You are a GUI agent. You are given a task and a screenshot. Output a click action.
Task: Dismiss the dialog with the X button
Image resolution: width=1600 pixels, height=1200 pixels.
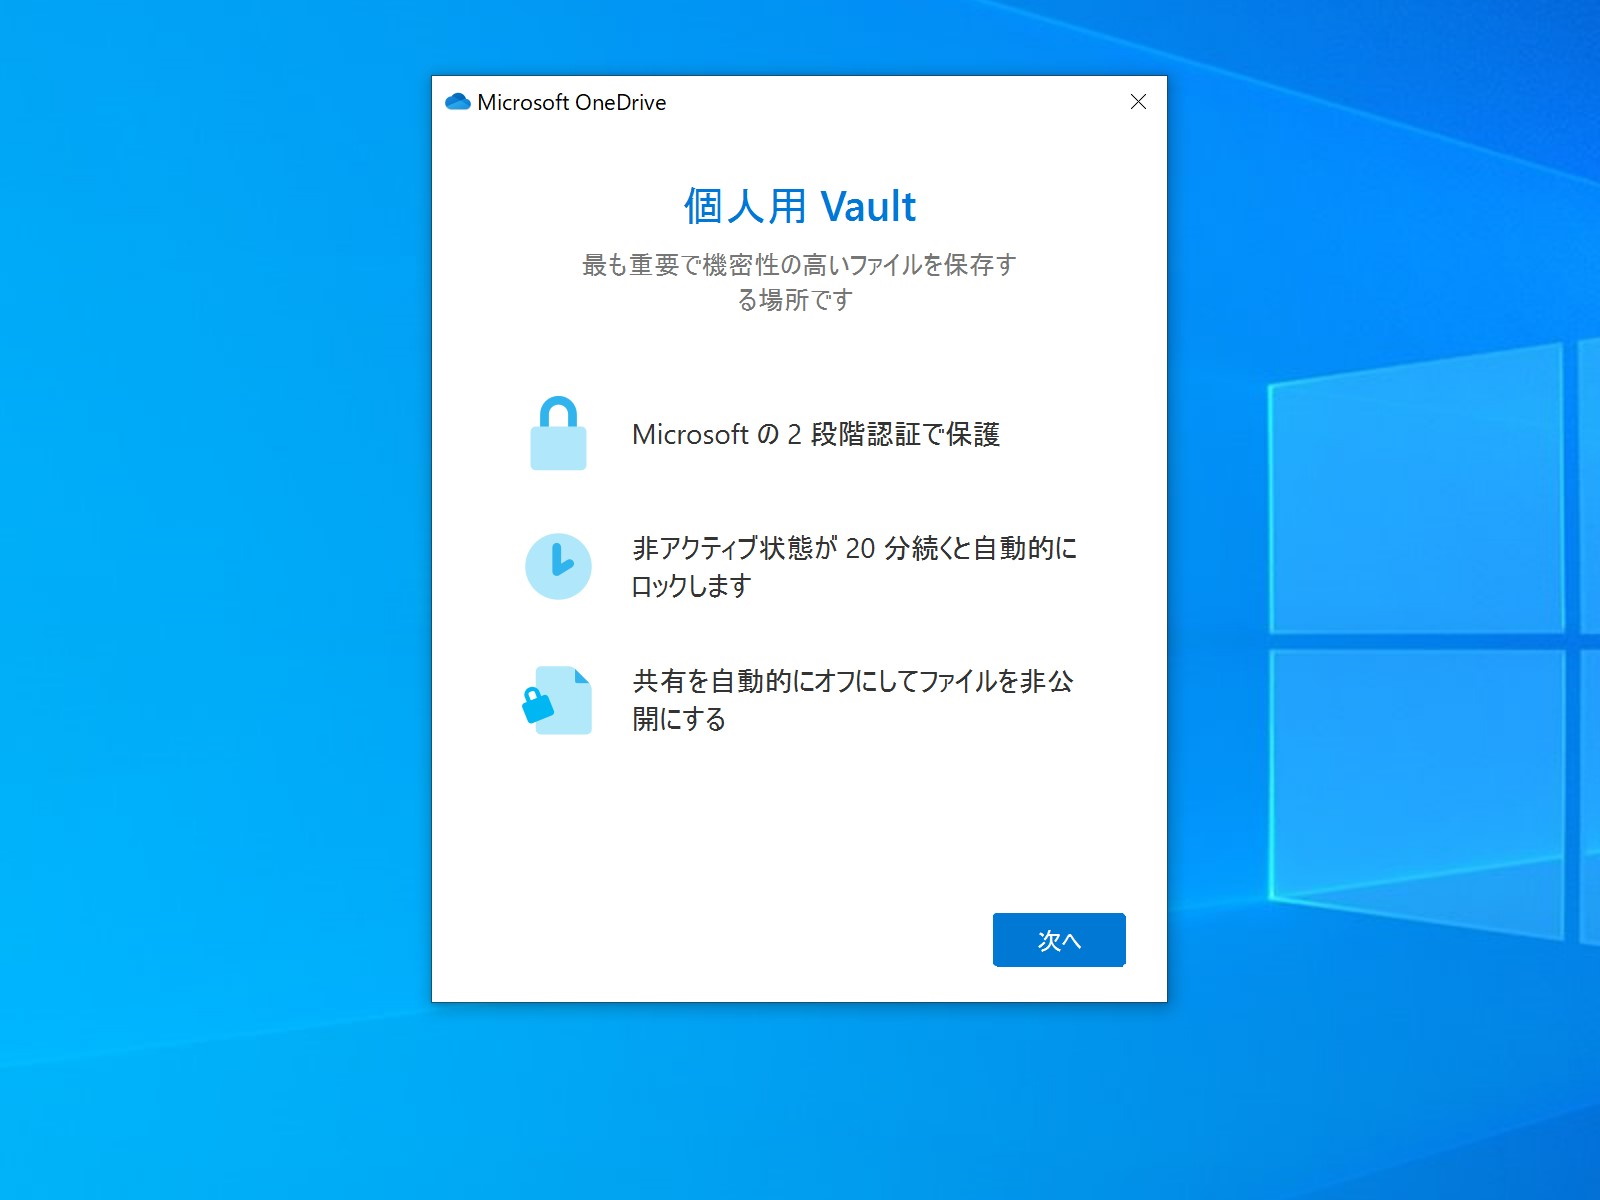tap(1138, 101)
